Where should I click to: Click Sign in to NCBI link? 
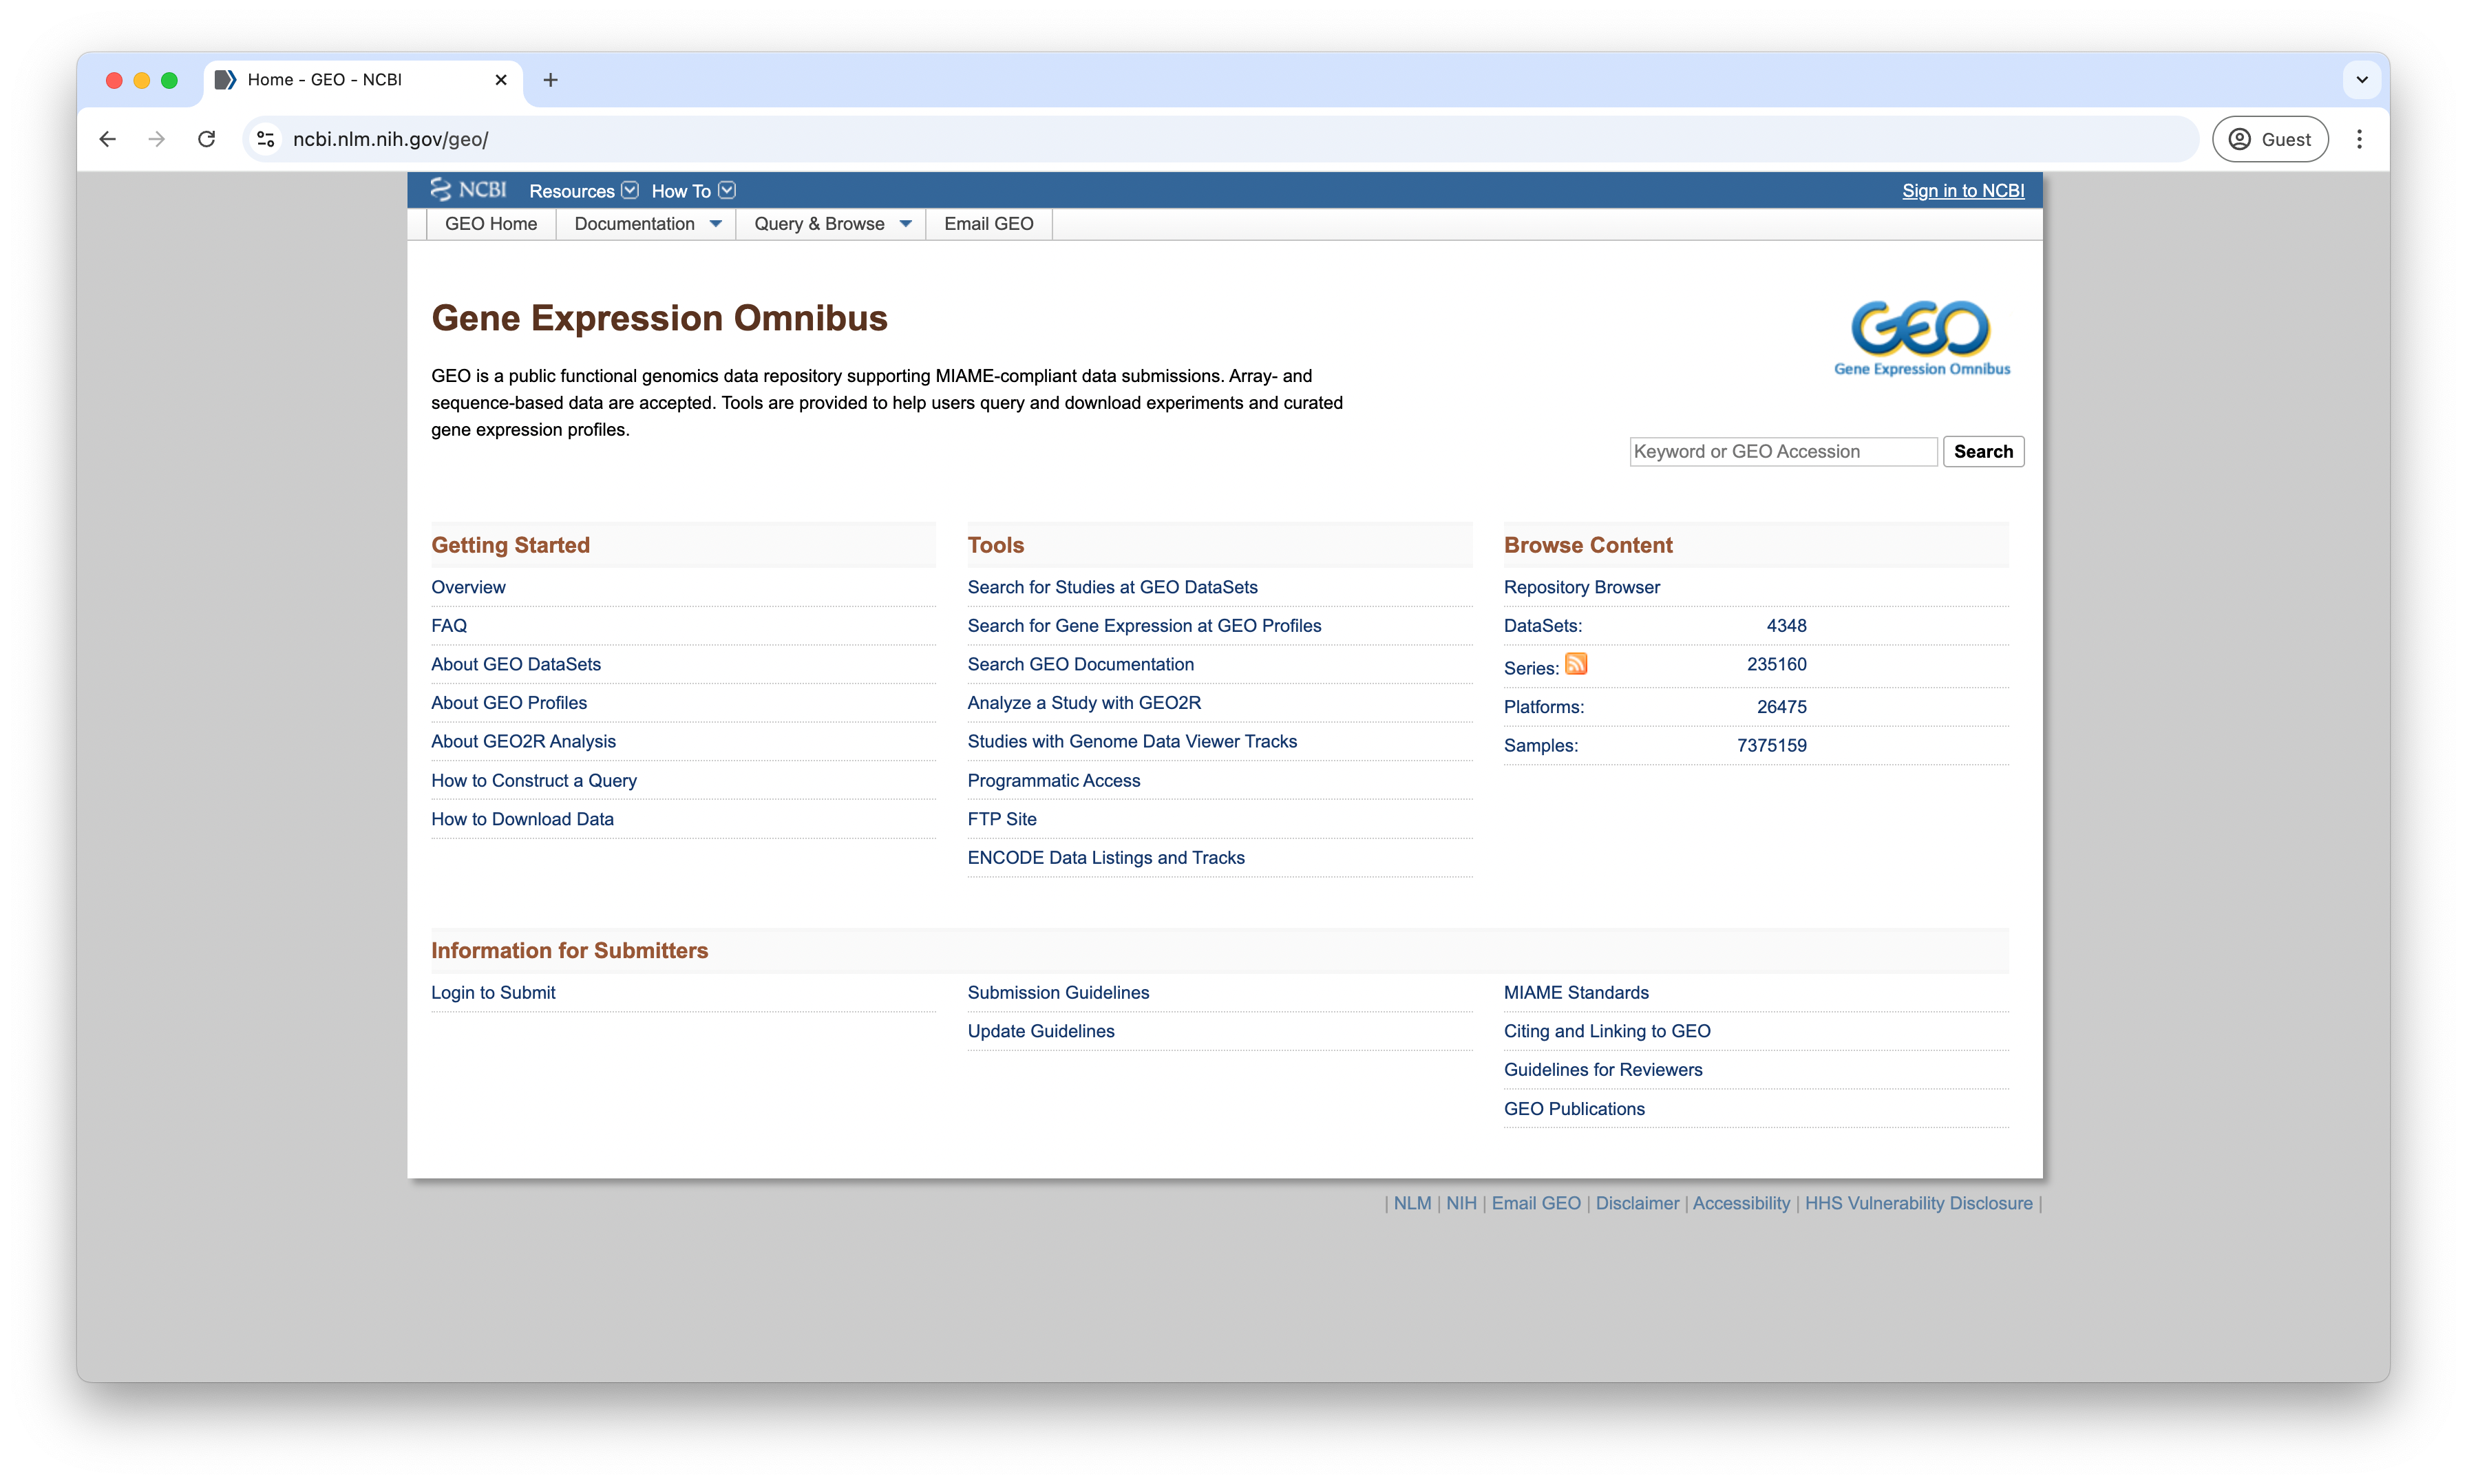1963,191
